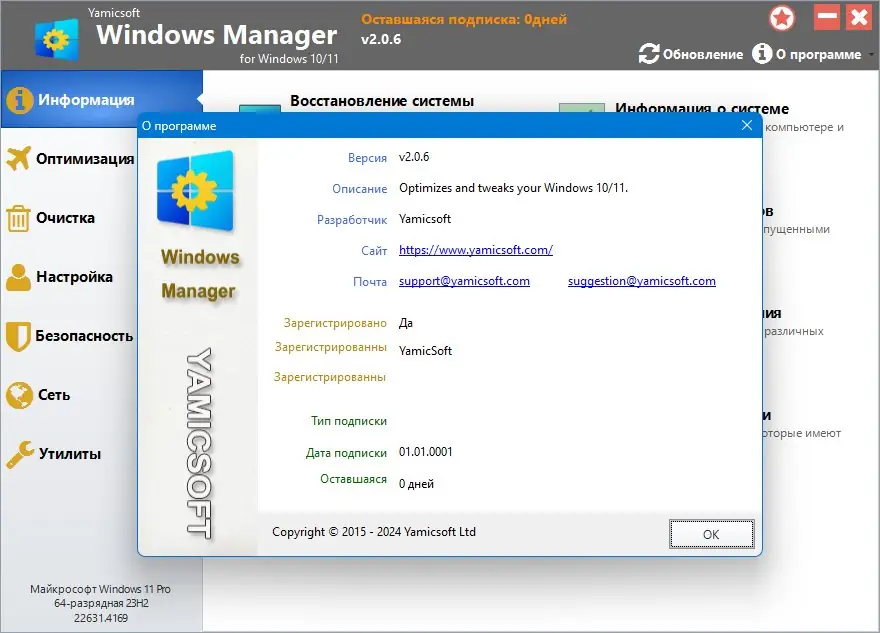Click the subscription date 01.01.0001
Screen dimensions: 880x633
[x=425, y=452]
